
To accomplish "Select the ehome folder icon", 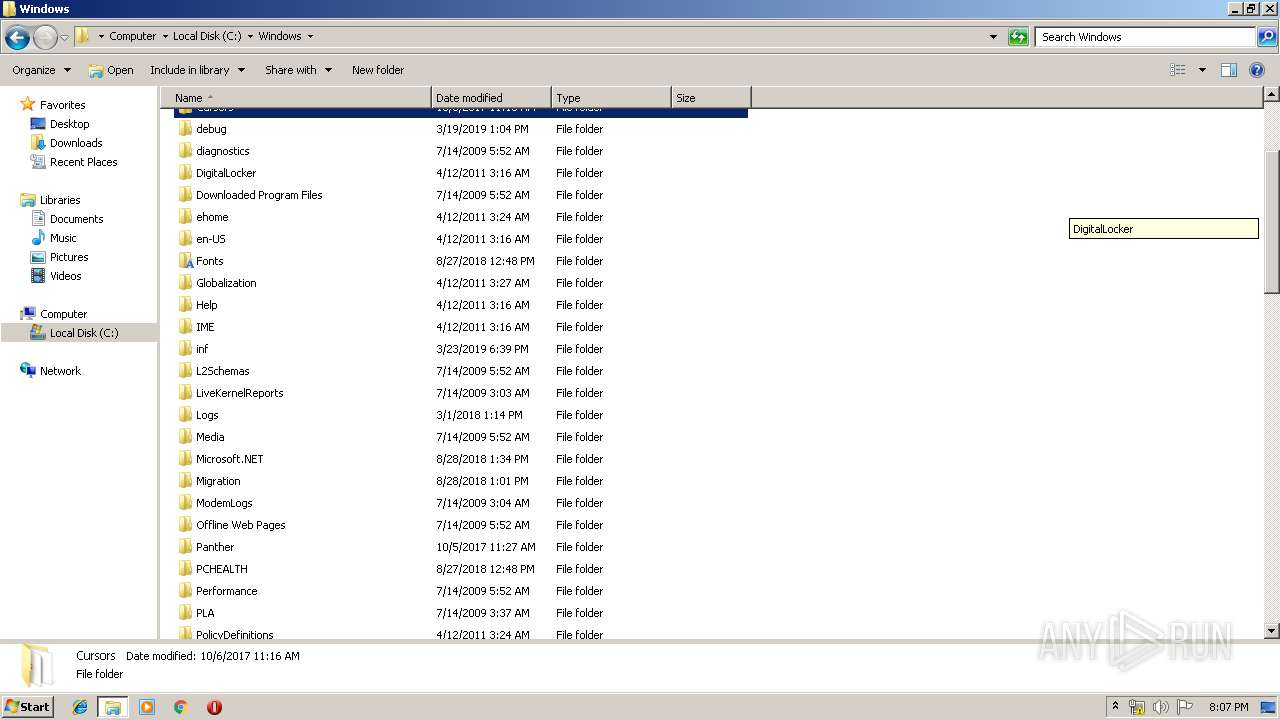I will point(185,217).
